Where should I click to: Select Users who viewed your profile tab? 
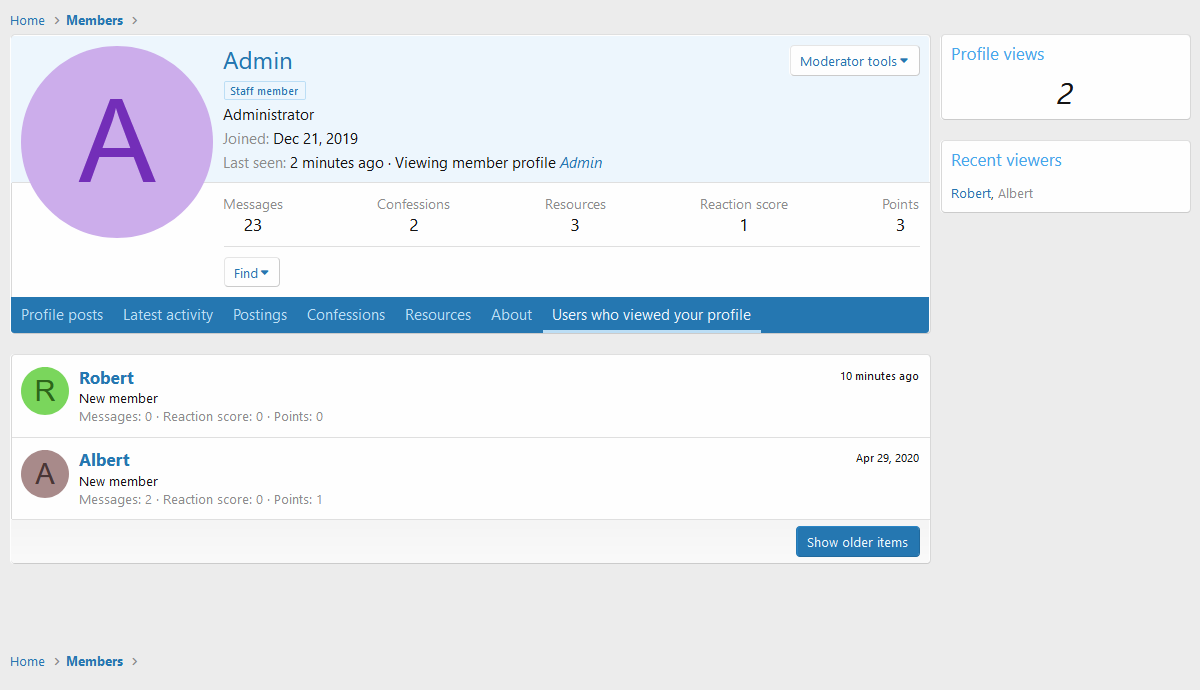(651, 315)
